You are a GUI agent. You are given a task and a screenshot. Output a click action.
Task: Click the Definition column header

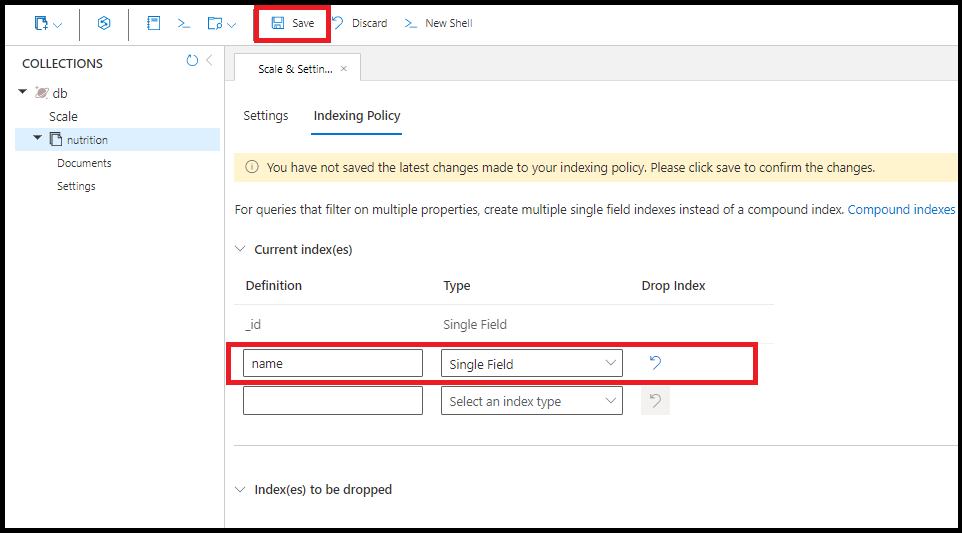[274, 286]
